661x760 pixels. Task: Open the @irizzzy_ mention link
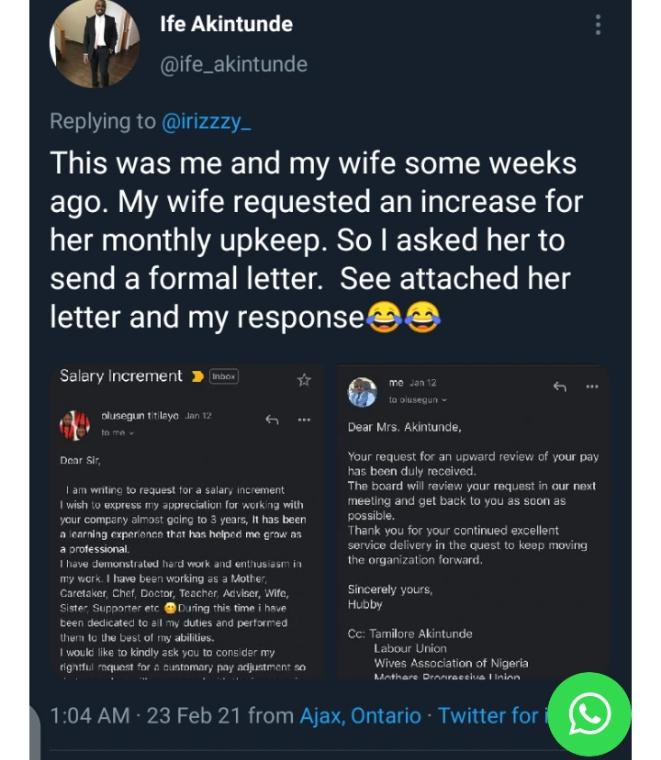(x=207, y=121)
